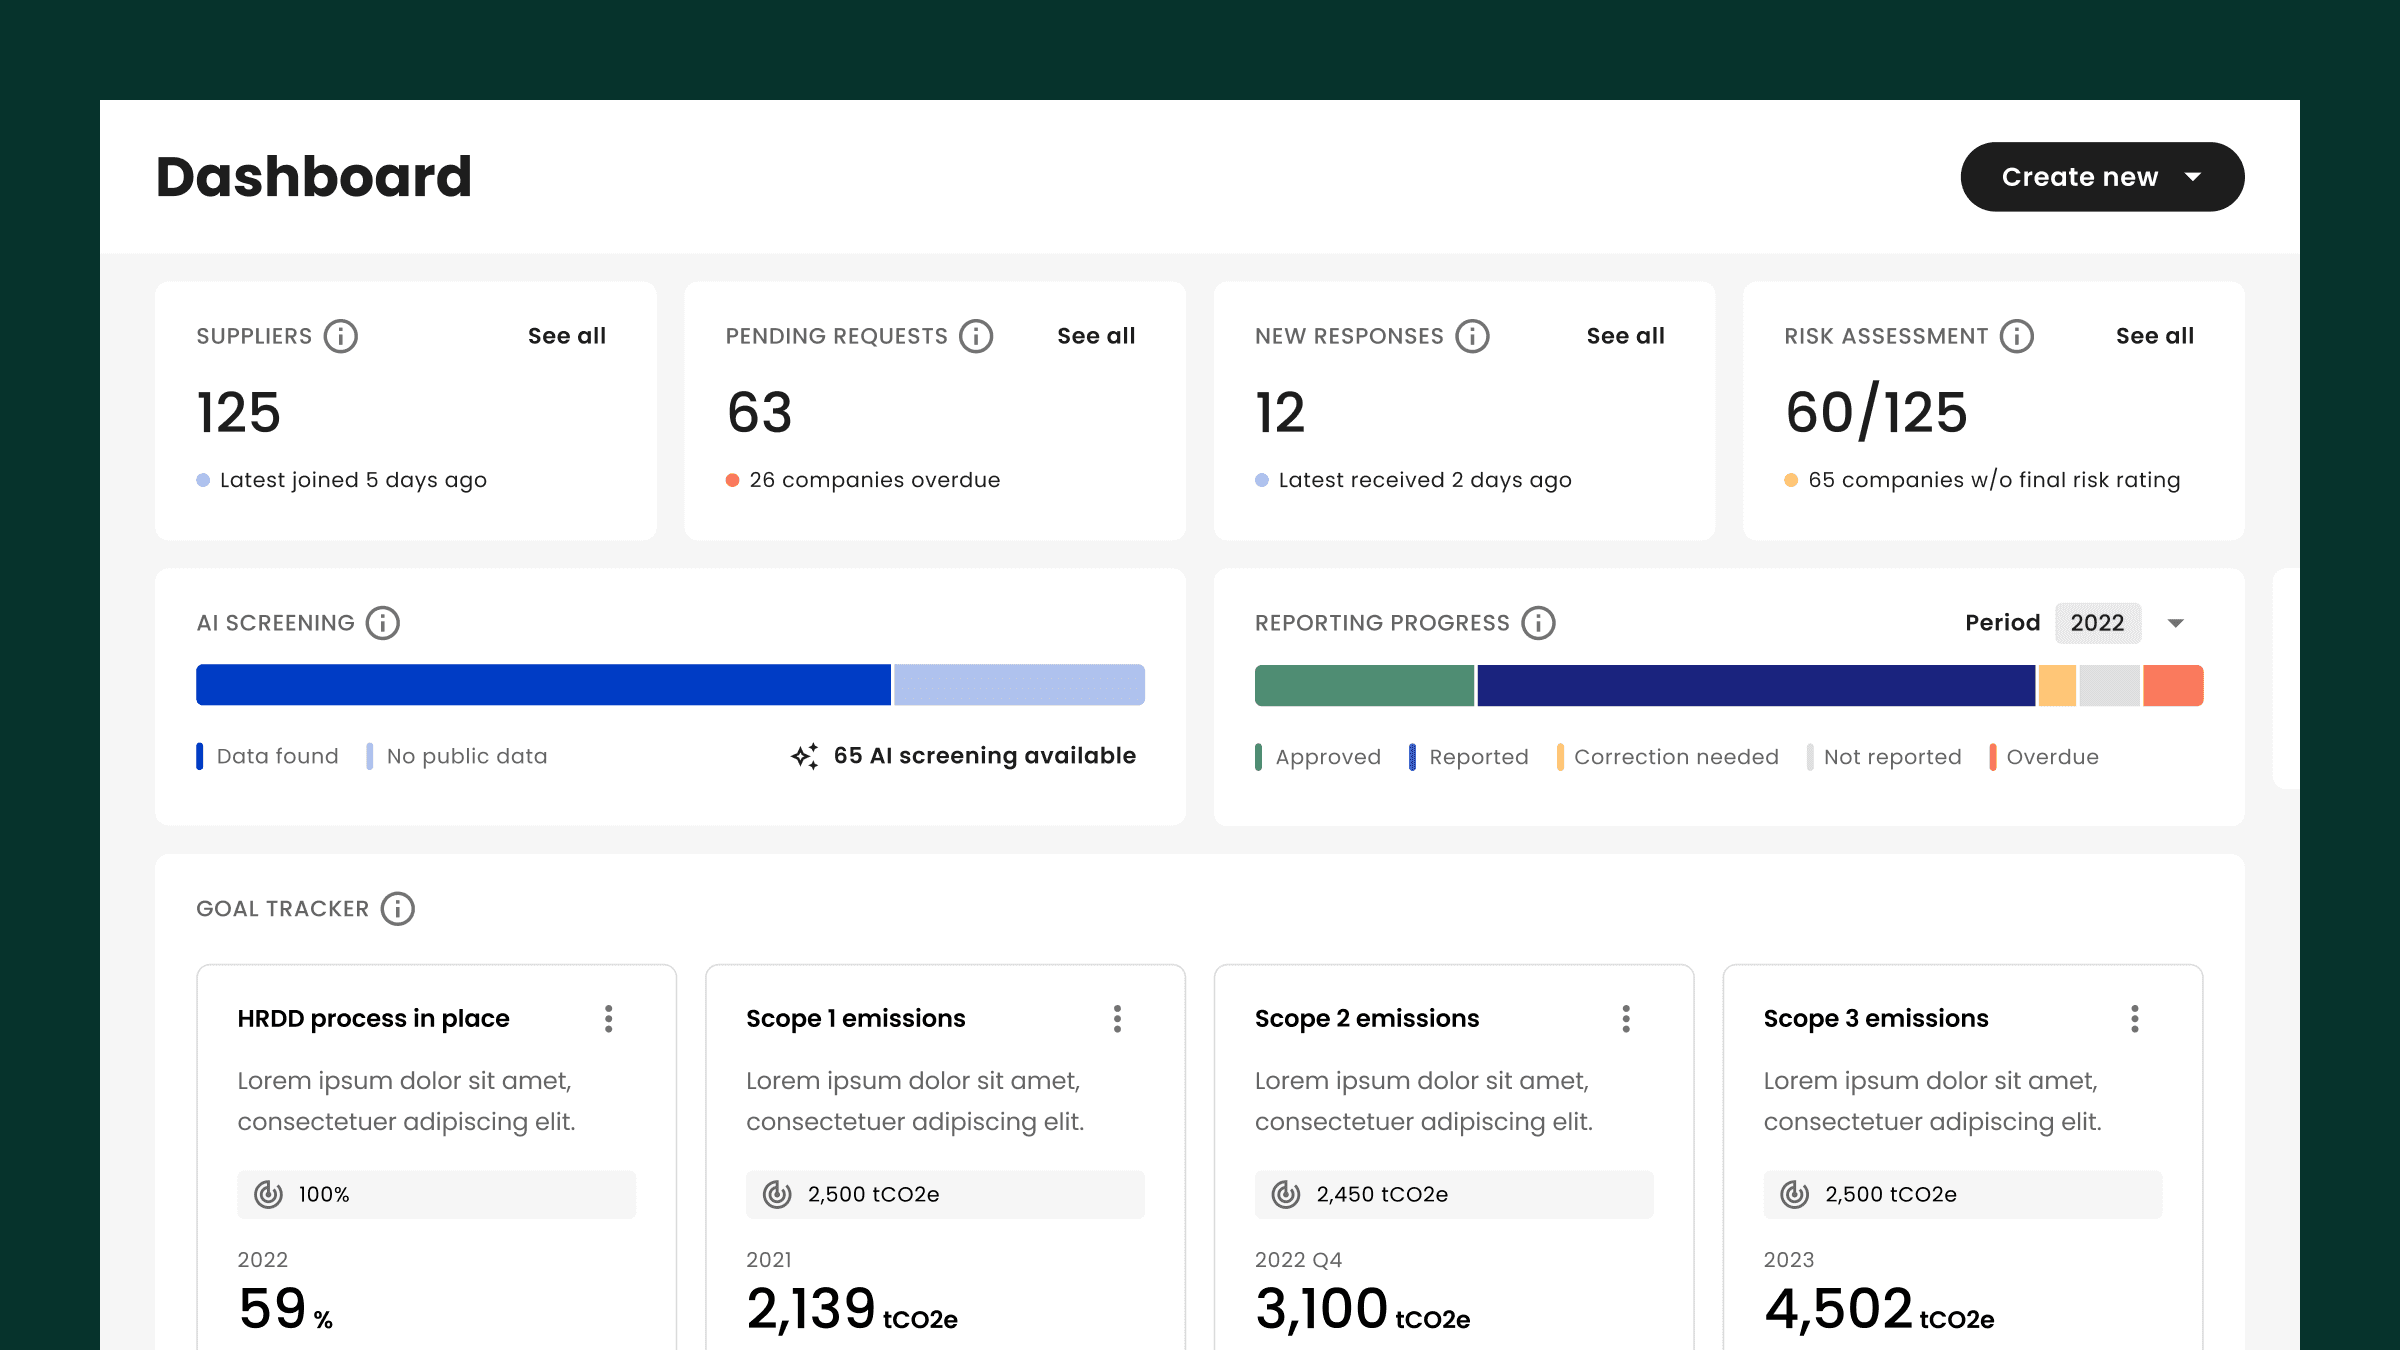Click 65 AI screening available link
This screenshot has width=2400, height=1350.
[x=984, y=756]
